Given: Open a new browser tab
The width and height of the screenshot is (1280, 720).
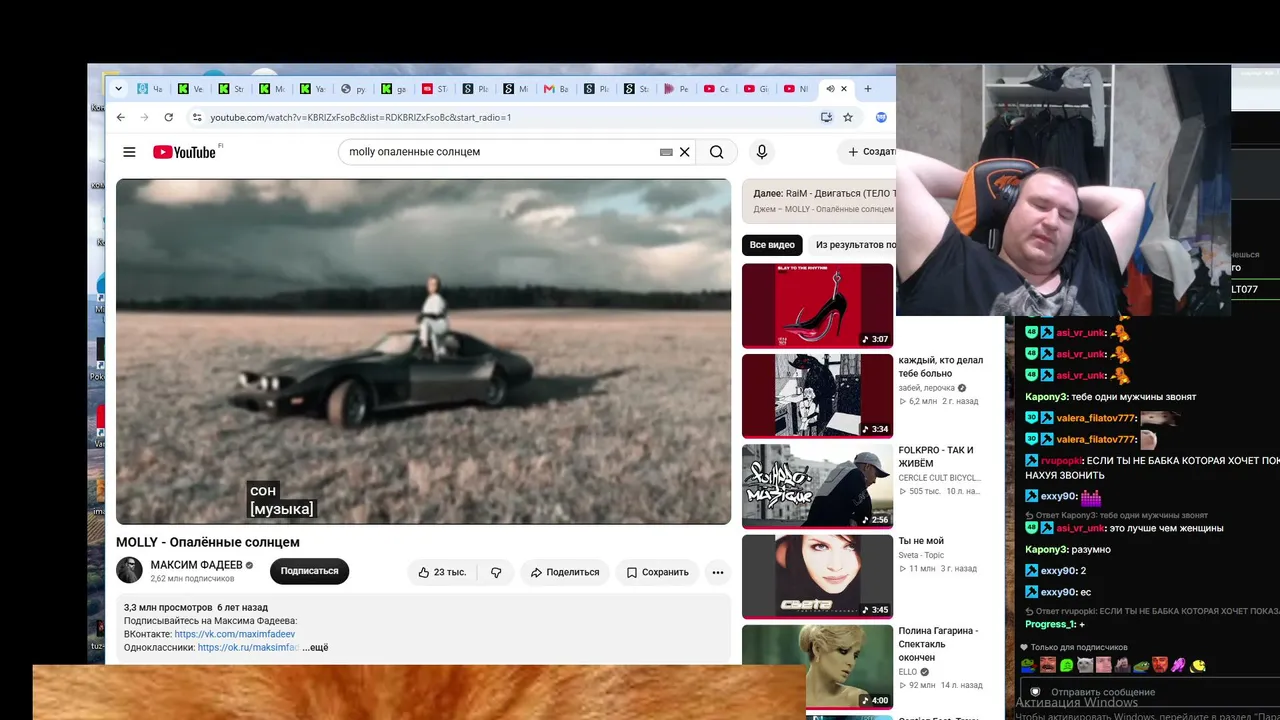Looking at the screenshot, I should coord(867,89).
